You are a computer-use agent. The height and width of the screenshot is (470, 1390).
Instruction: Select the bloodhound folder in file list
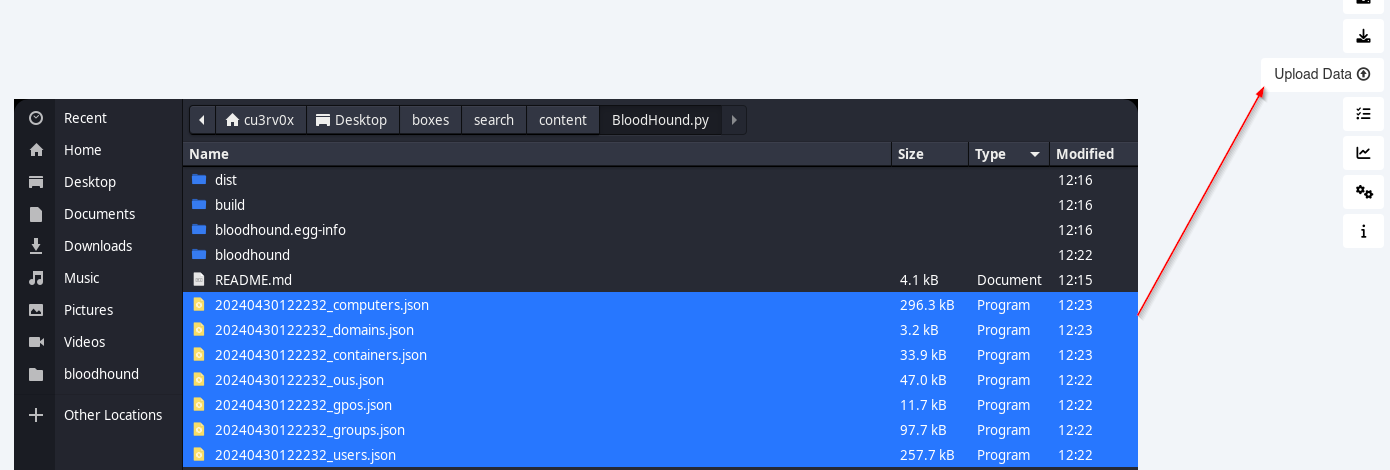[x=661, y=255]
